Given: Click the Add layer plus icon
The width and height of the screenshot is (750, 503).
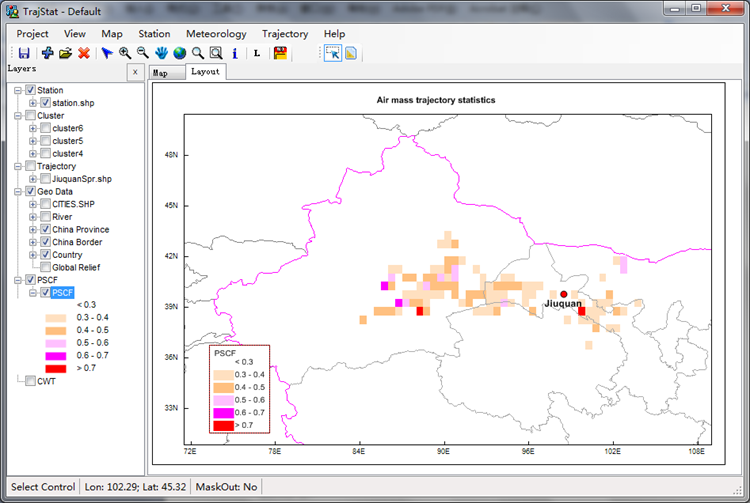Looking at the screenshot, I should [47, 53].
